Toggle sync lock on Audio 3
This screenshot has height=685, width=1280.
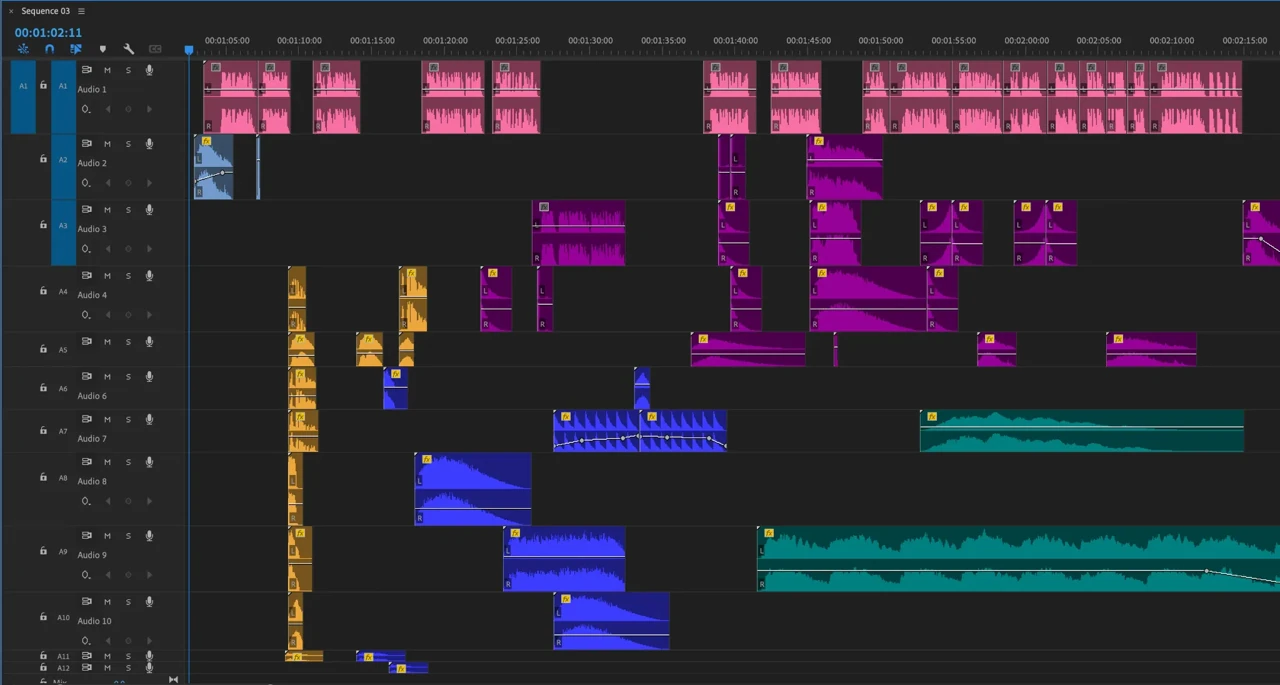(86, 210)
